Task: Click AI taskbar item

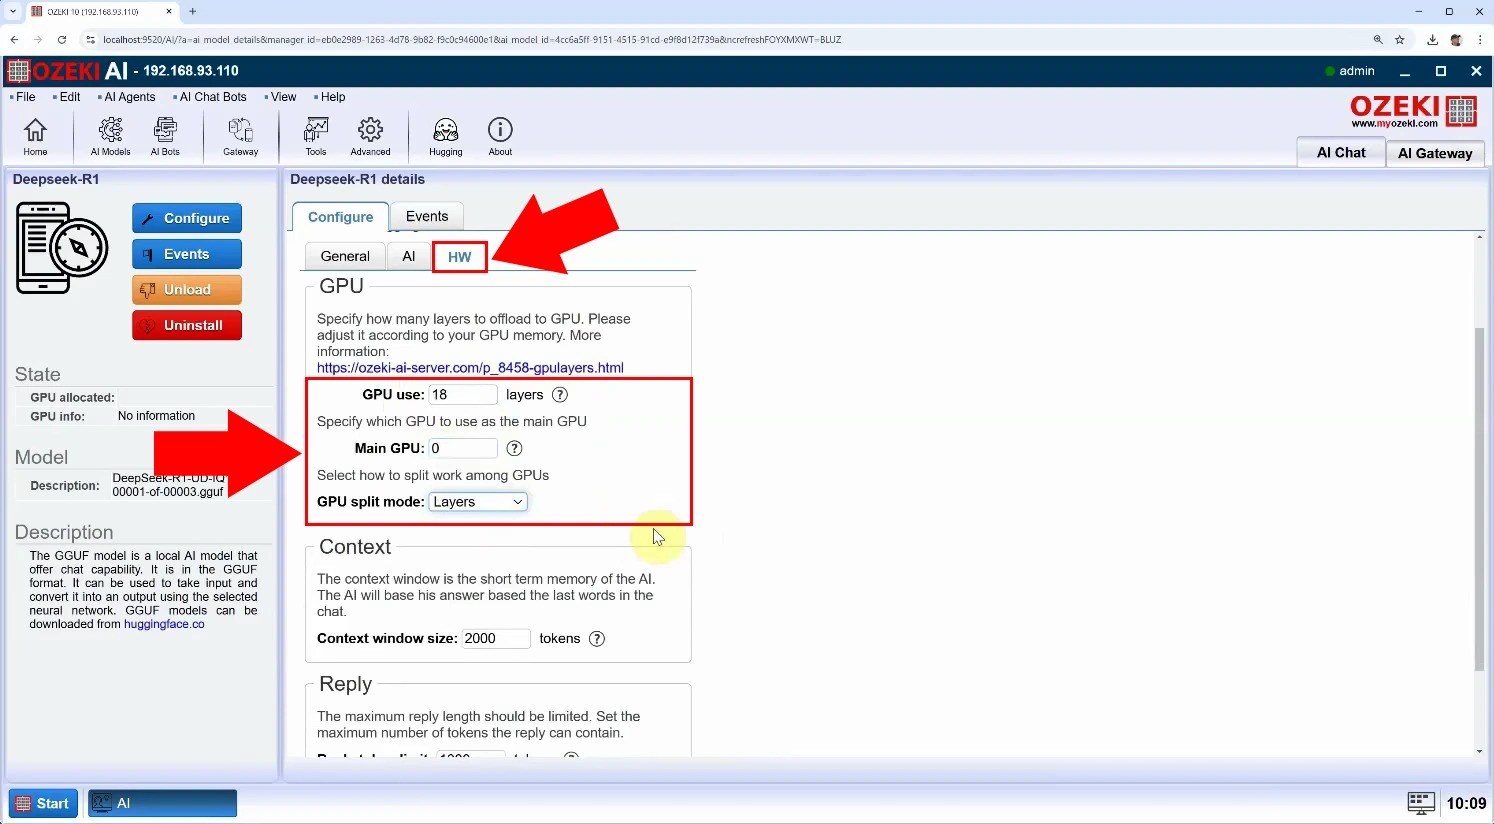Action: coord(162,803)
